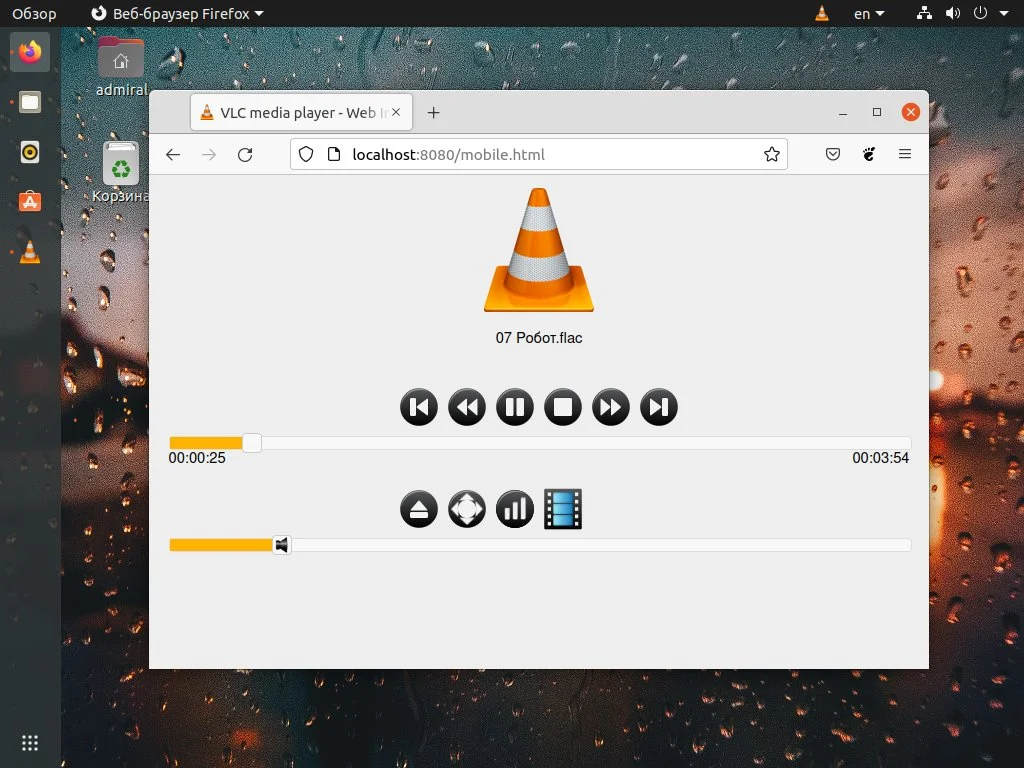Click the save to Pocket icon

[832, 154]
